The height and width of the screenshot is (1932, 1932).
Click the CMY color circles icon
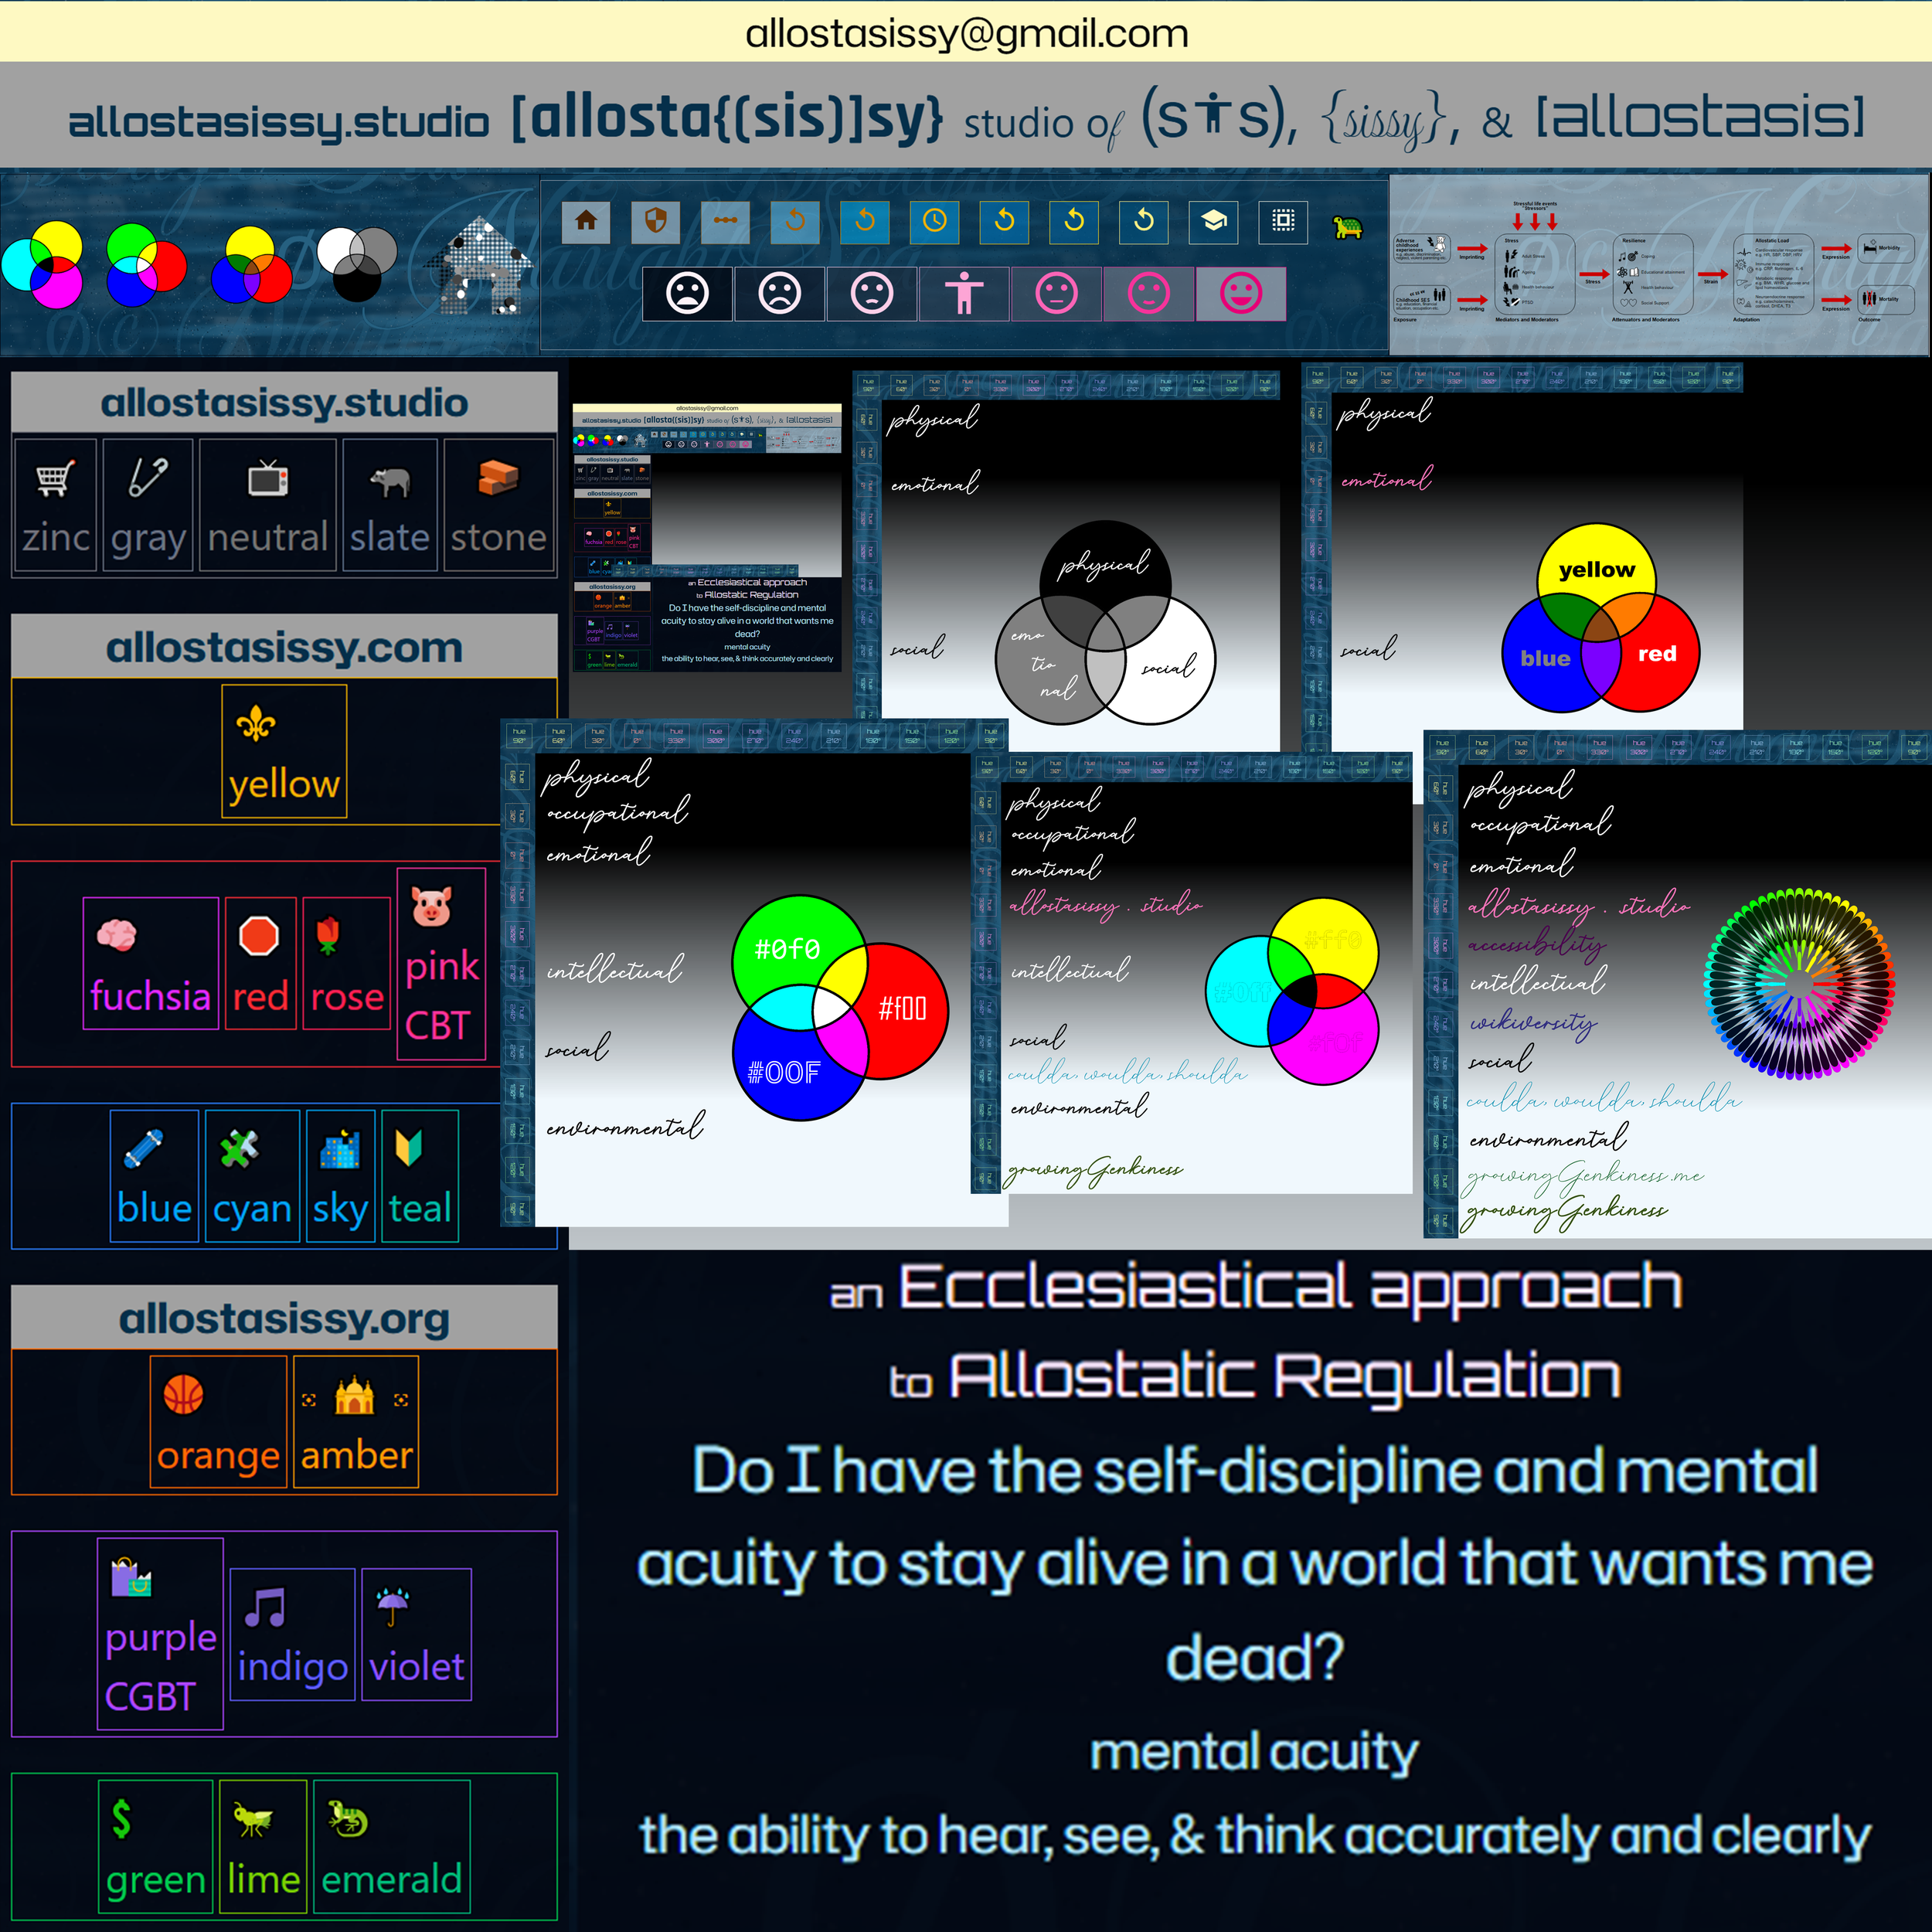42,265
